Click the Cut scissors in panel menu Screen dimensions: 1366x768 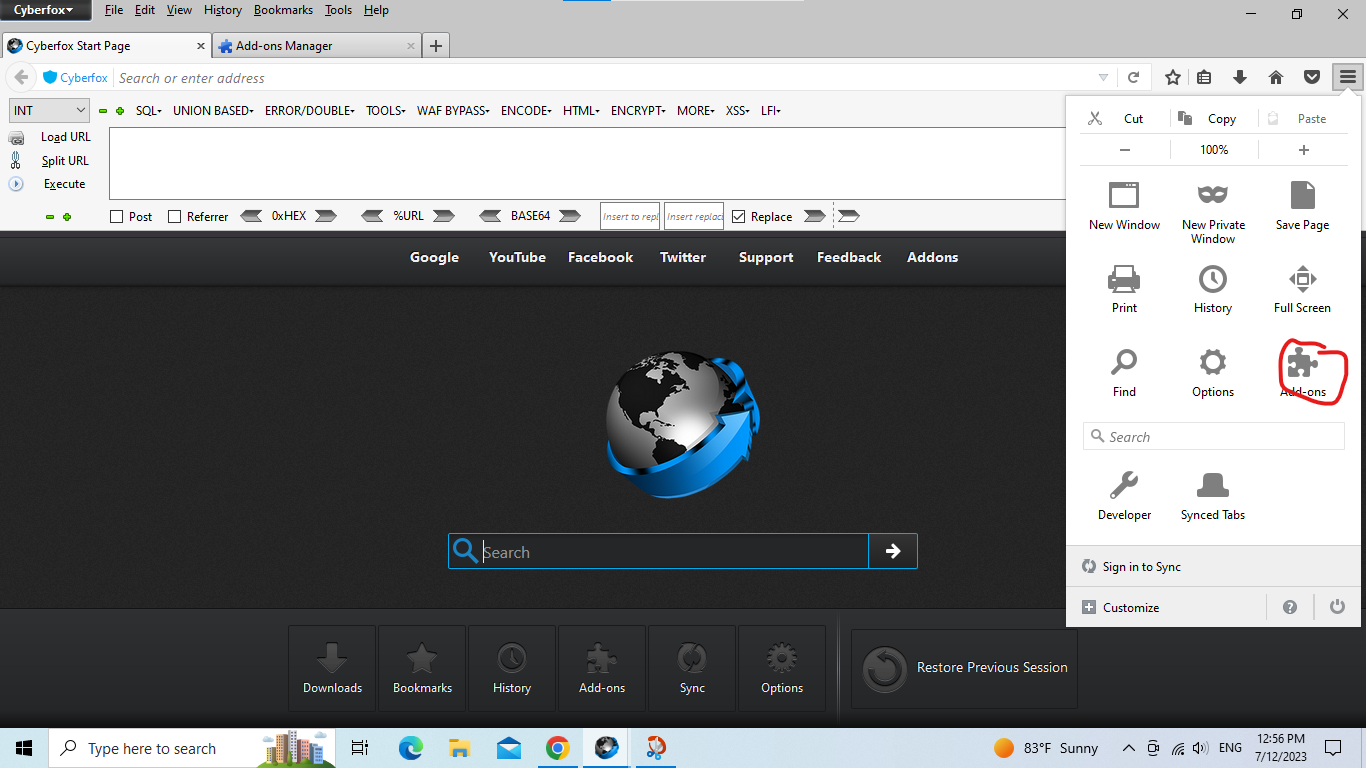pos(1095,118)
